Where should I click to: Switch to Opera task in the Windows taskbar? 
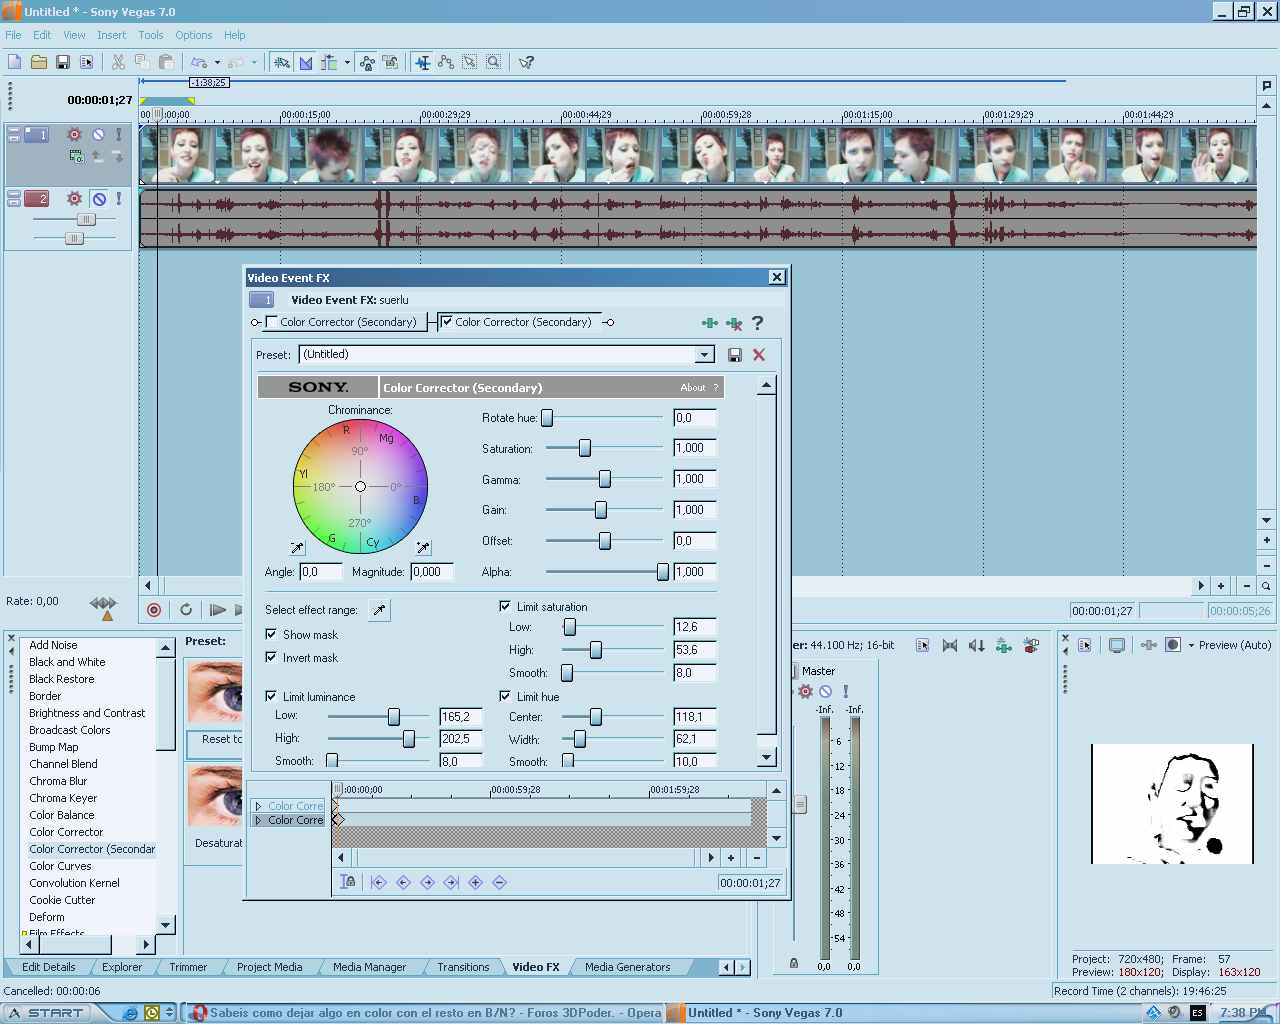point(425,1013)
